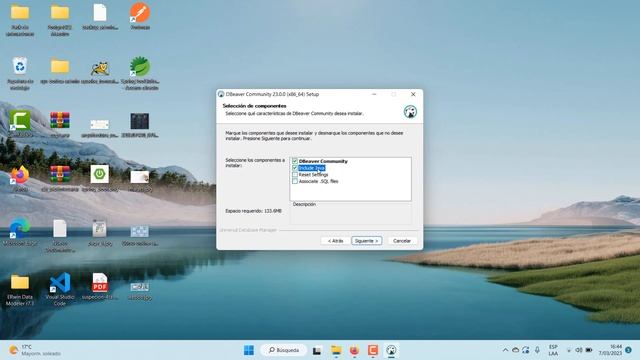The image size is (640, 360).
Task: Toggle the DBeaver Community component checkbox
Action: point(295,161)
